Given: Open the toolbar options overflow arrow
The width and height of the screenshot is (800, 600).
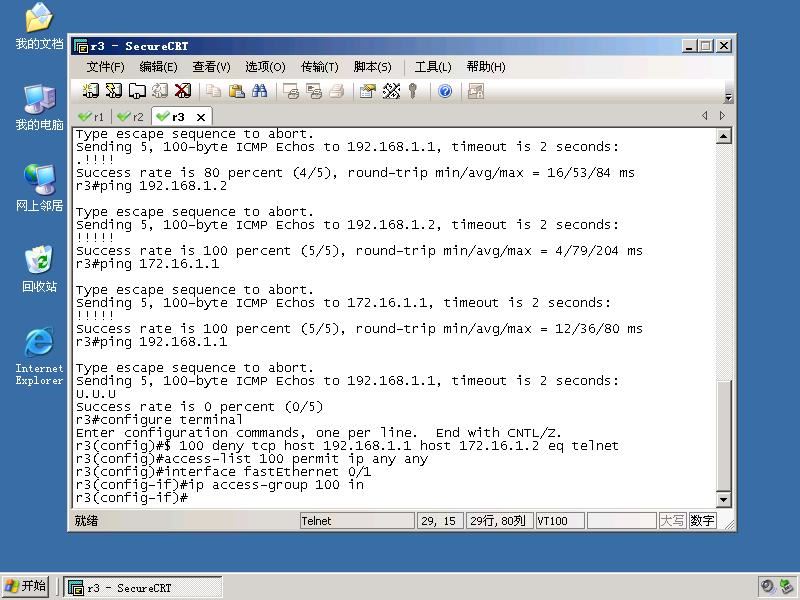Looking at the screenshot, I should click(x=729, y=97).
